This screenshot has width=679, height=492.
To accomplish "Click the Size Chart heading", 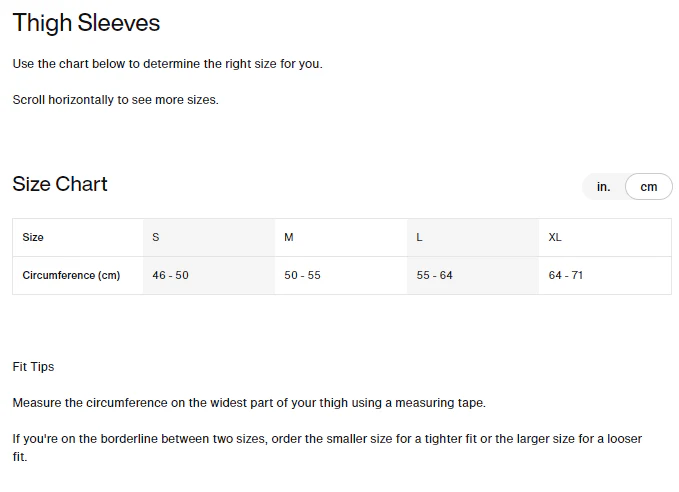I will (x=60, y=184).
